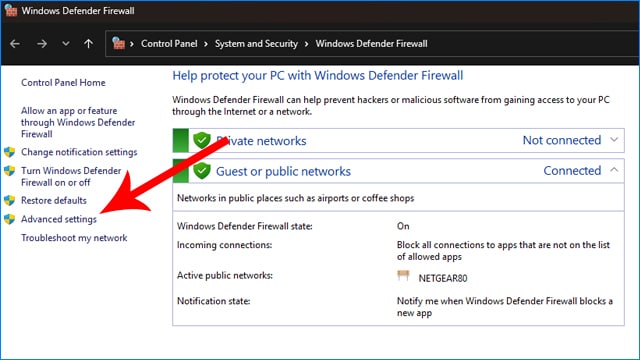Open Change notification settings link
The width and height of the screenshot is (640, 360).
pos(79,152)
